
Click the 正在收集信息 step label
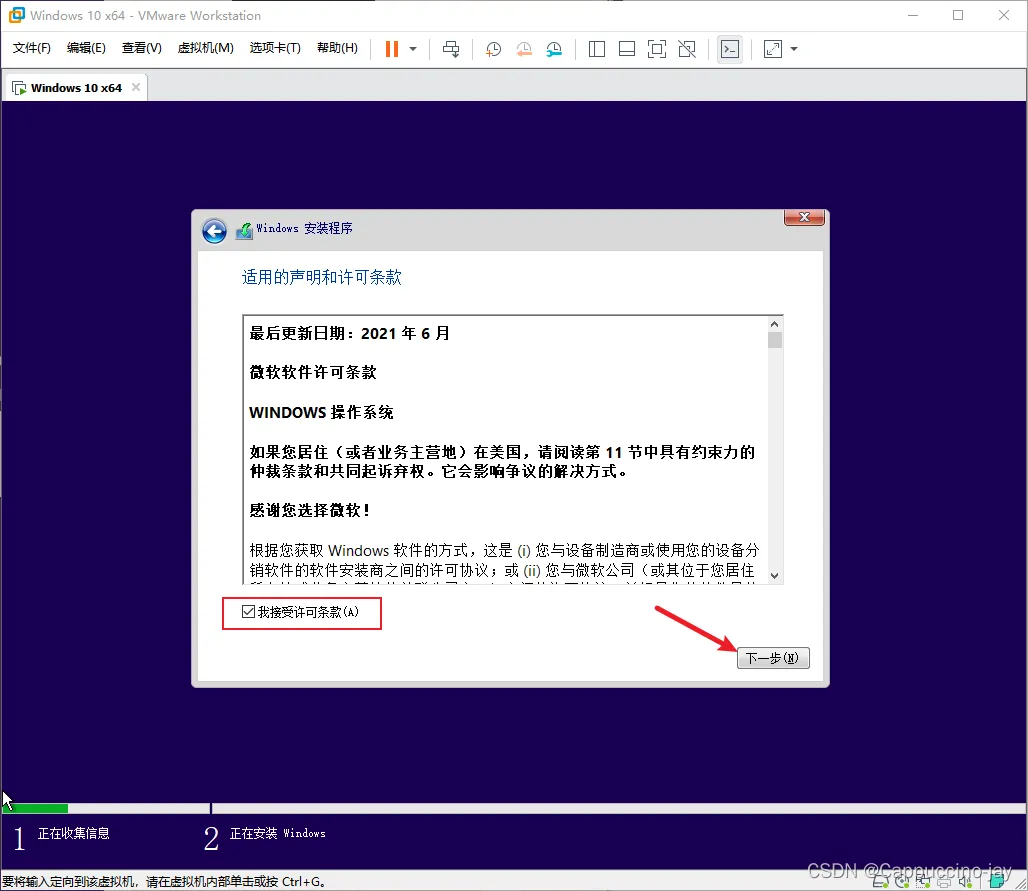click(73, 833)
